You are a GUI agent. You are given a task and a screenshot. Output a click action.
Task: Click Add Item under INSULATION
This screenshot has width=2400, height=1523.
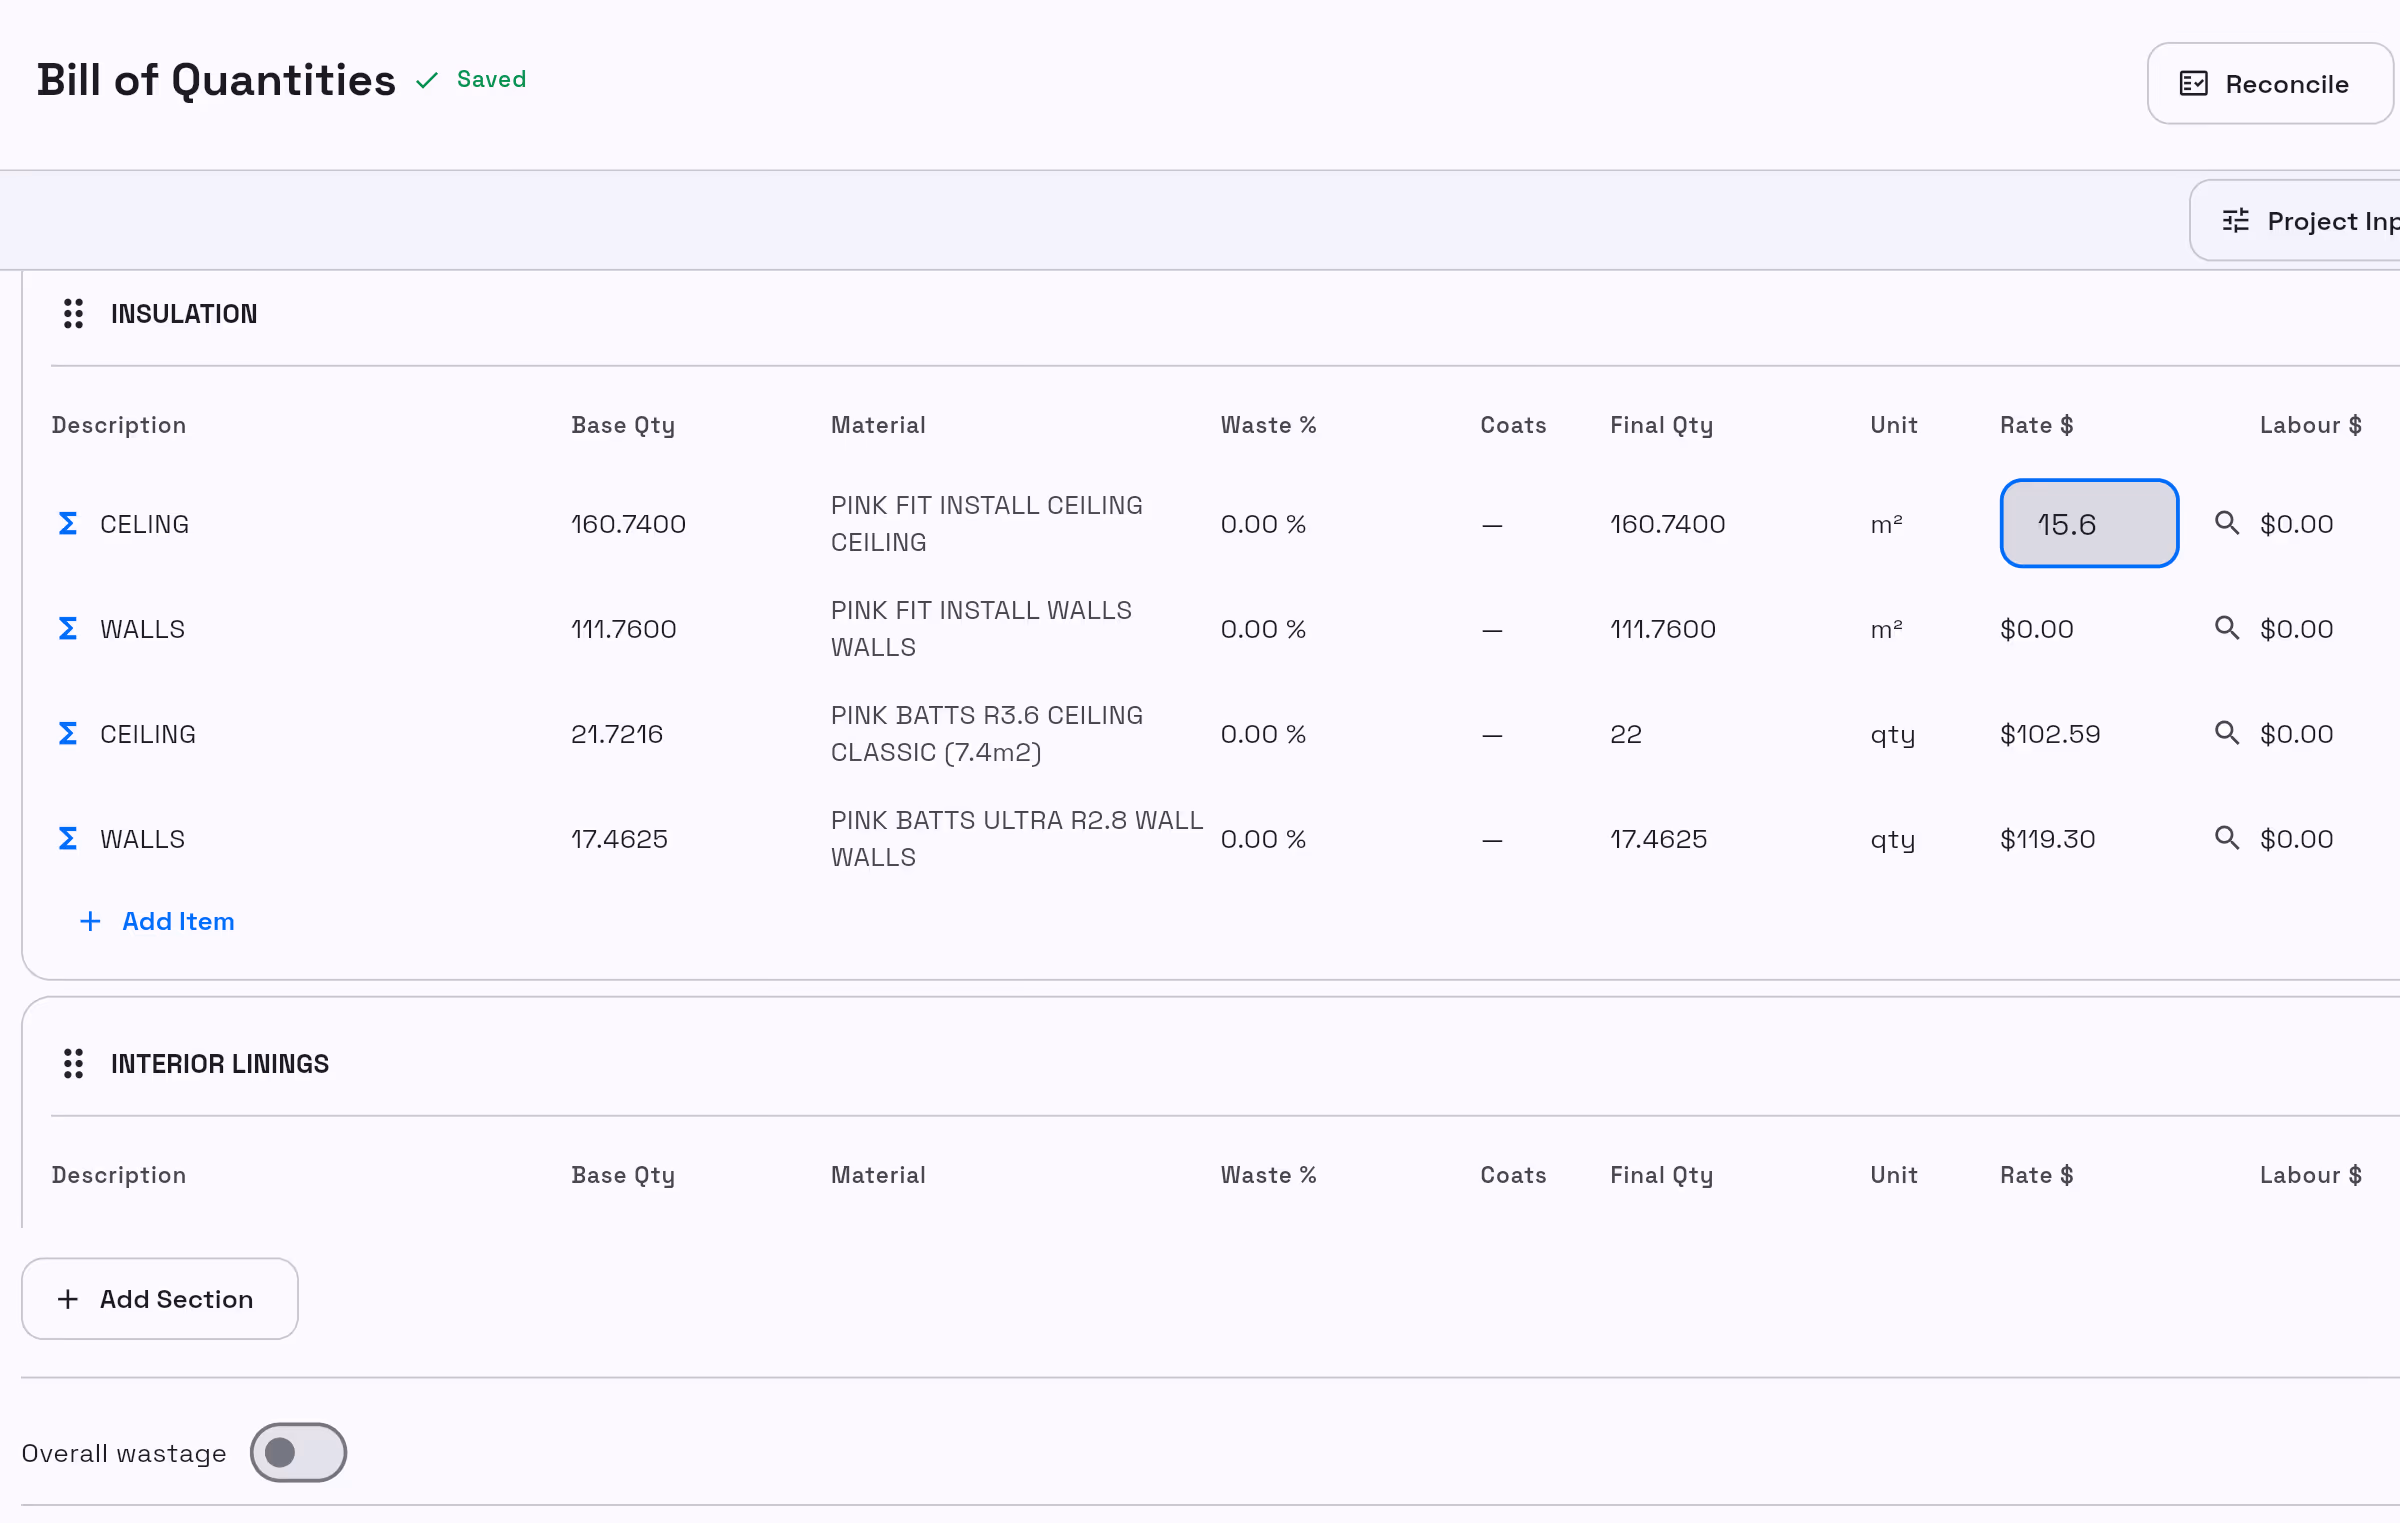[x=157, y=922]
